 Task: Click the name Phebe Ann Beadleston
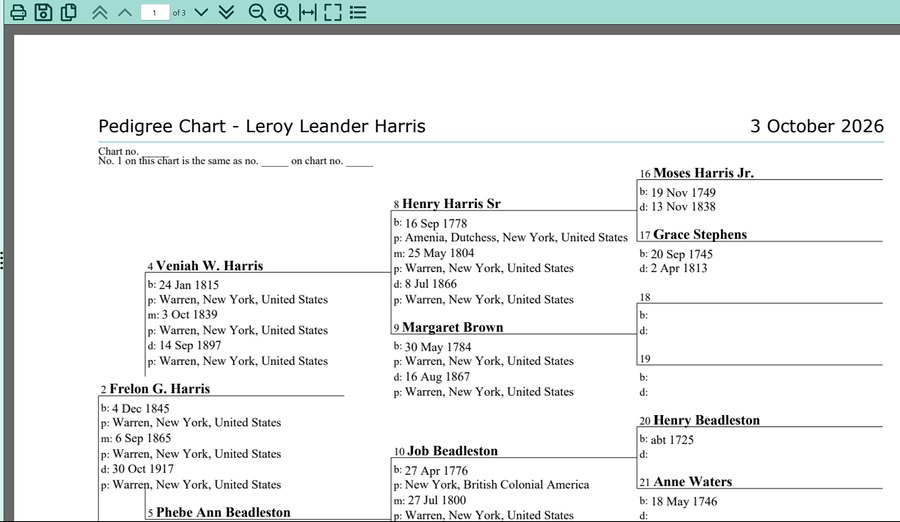pos(223,512)
